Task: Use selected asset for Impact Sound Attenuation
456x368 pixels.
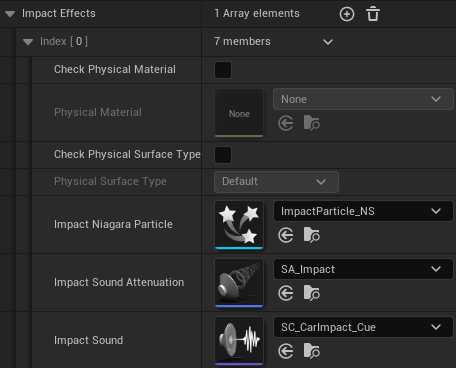Action: pyautogui.click(x=286, y=293)
